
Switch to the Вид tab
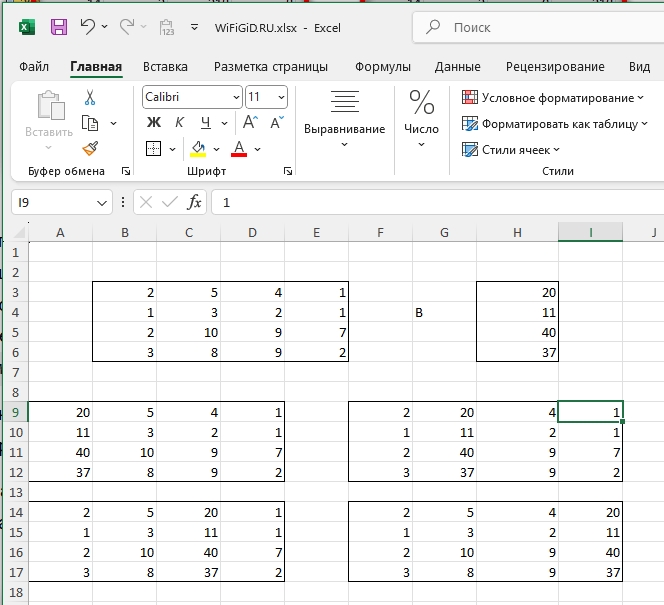(639, 66)
